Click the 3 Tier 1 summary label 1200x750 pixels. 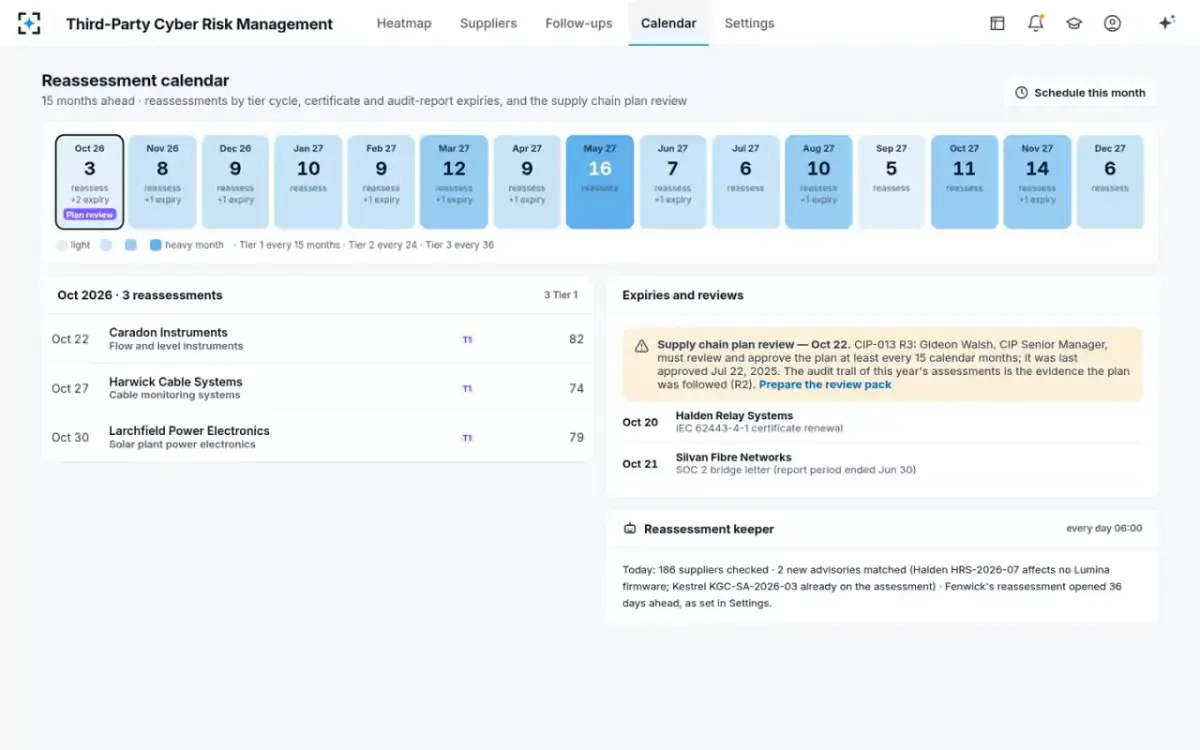click(561, 296)
